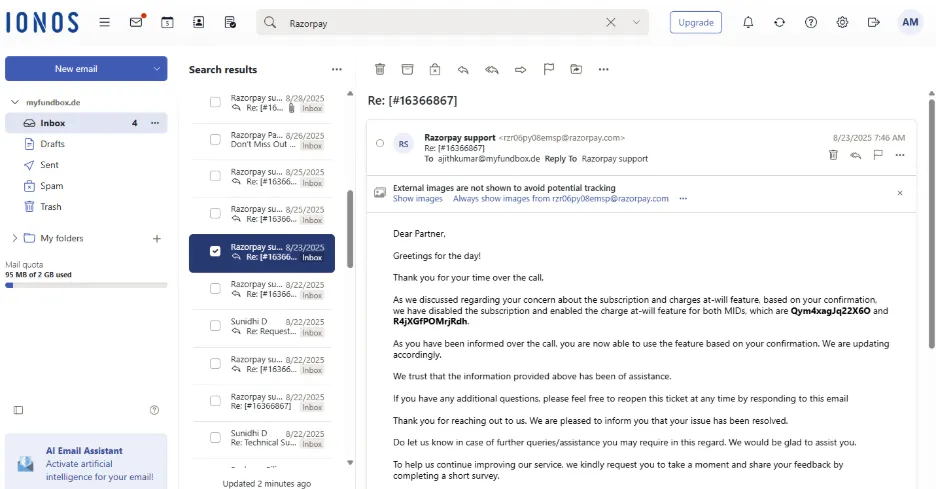The width and height of the screenshot is (936, 489).
Task: Uncheck the selected 8/23/2025 Razorpay email
Action: click(215, 251)
